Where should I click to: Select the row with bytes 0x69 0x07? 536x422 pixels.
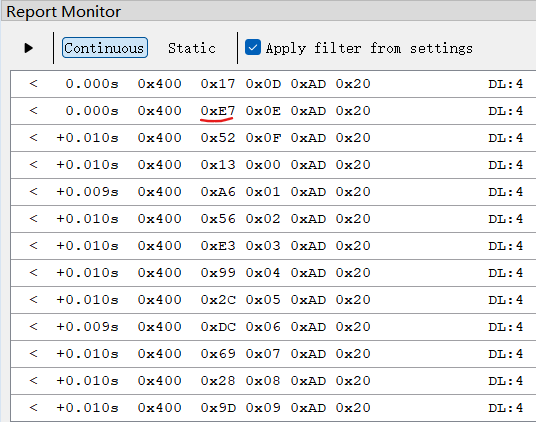(x=273, y=354)
